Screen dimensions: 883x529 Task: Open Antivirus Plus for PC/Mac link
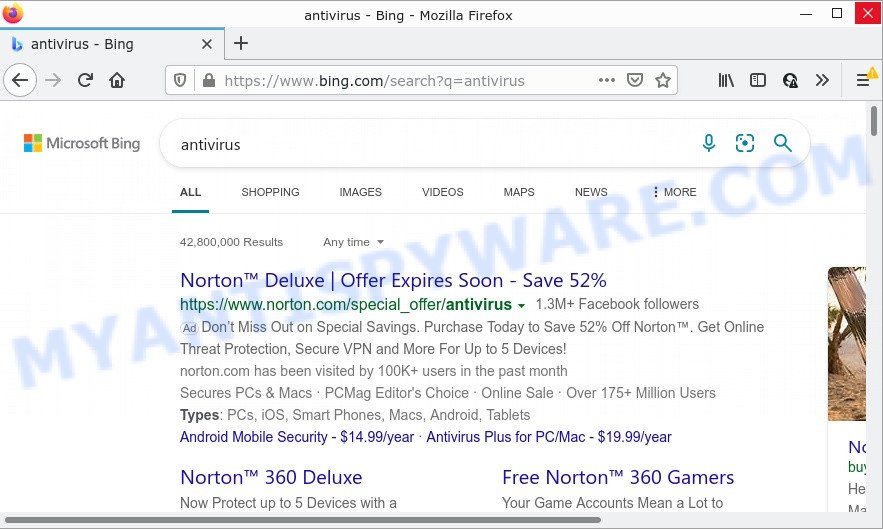[x=548, y=437]
